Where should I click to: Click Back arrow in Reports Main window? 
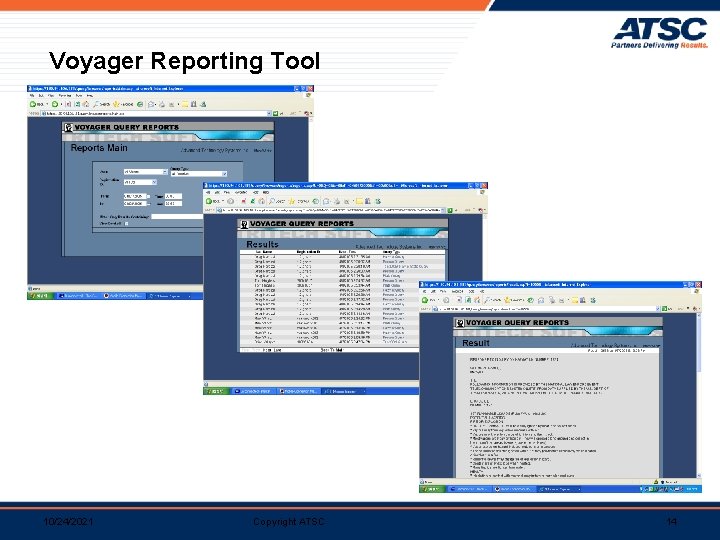point(33,104)
